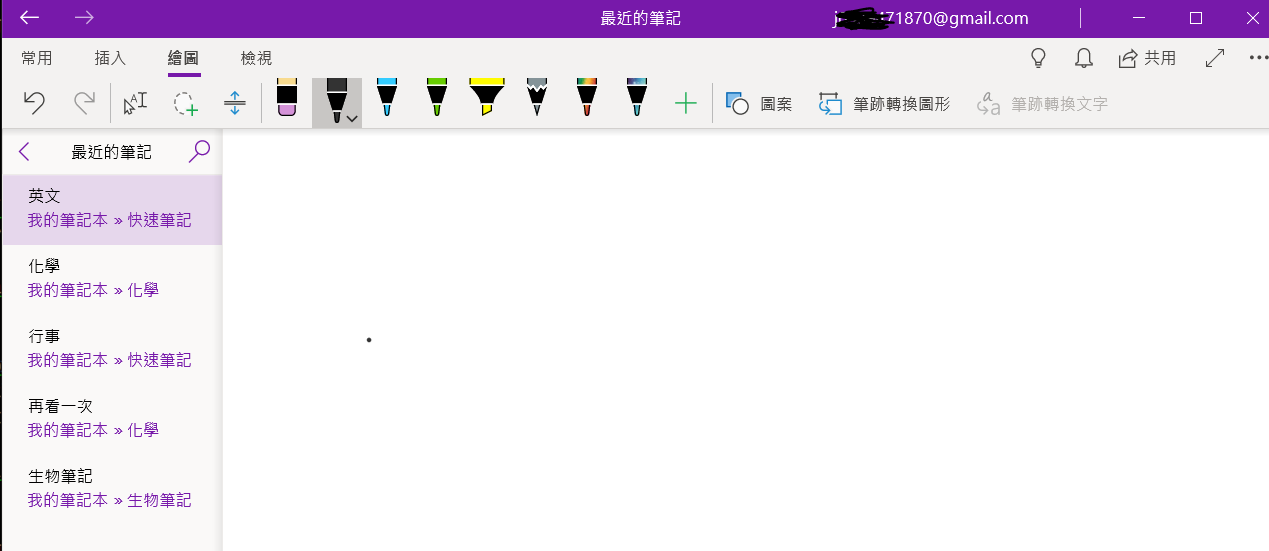
Task: Search notes using the magnifier icon
Action: click(200, 152)
